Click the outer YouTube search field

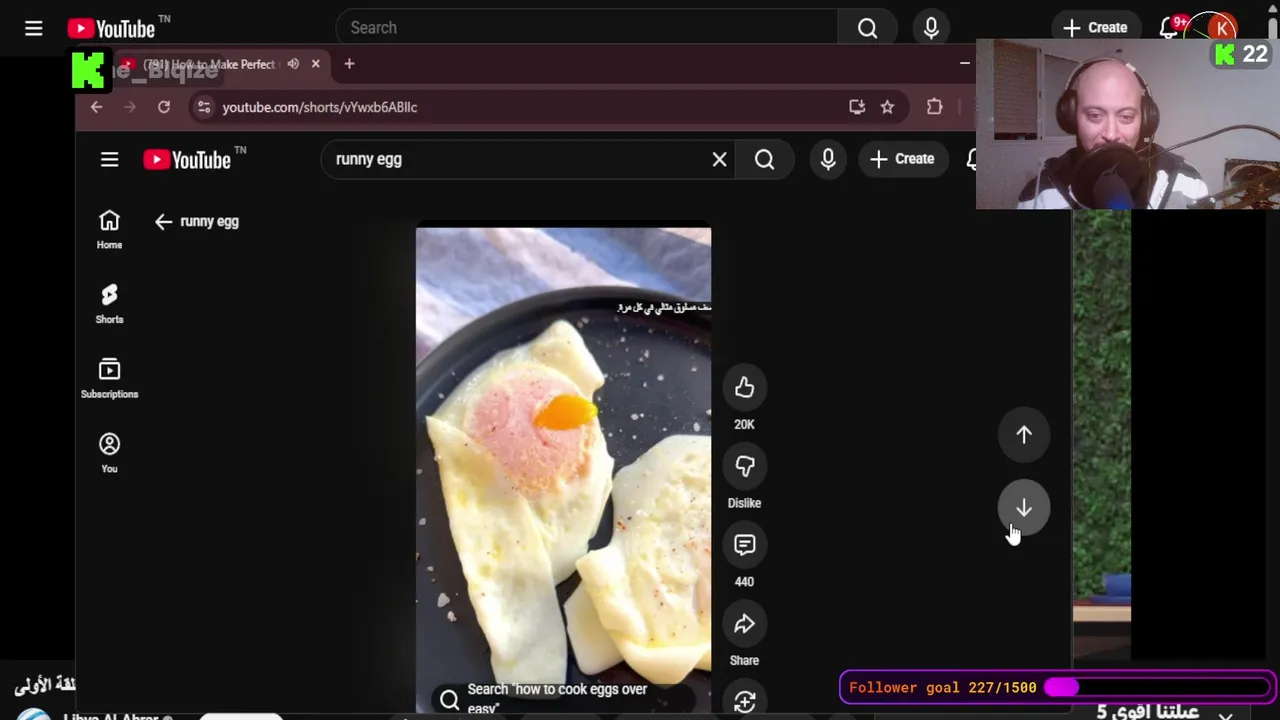pyautogui.click(x=587, y=28)
